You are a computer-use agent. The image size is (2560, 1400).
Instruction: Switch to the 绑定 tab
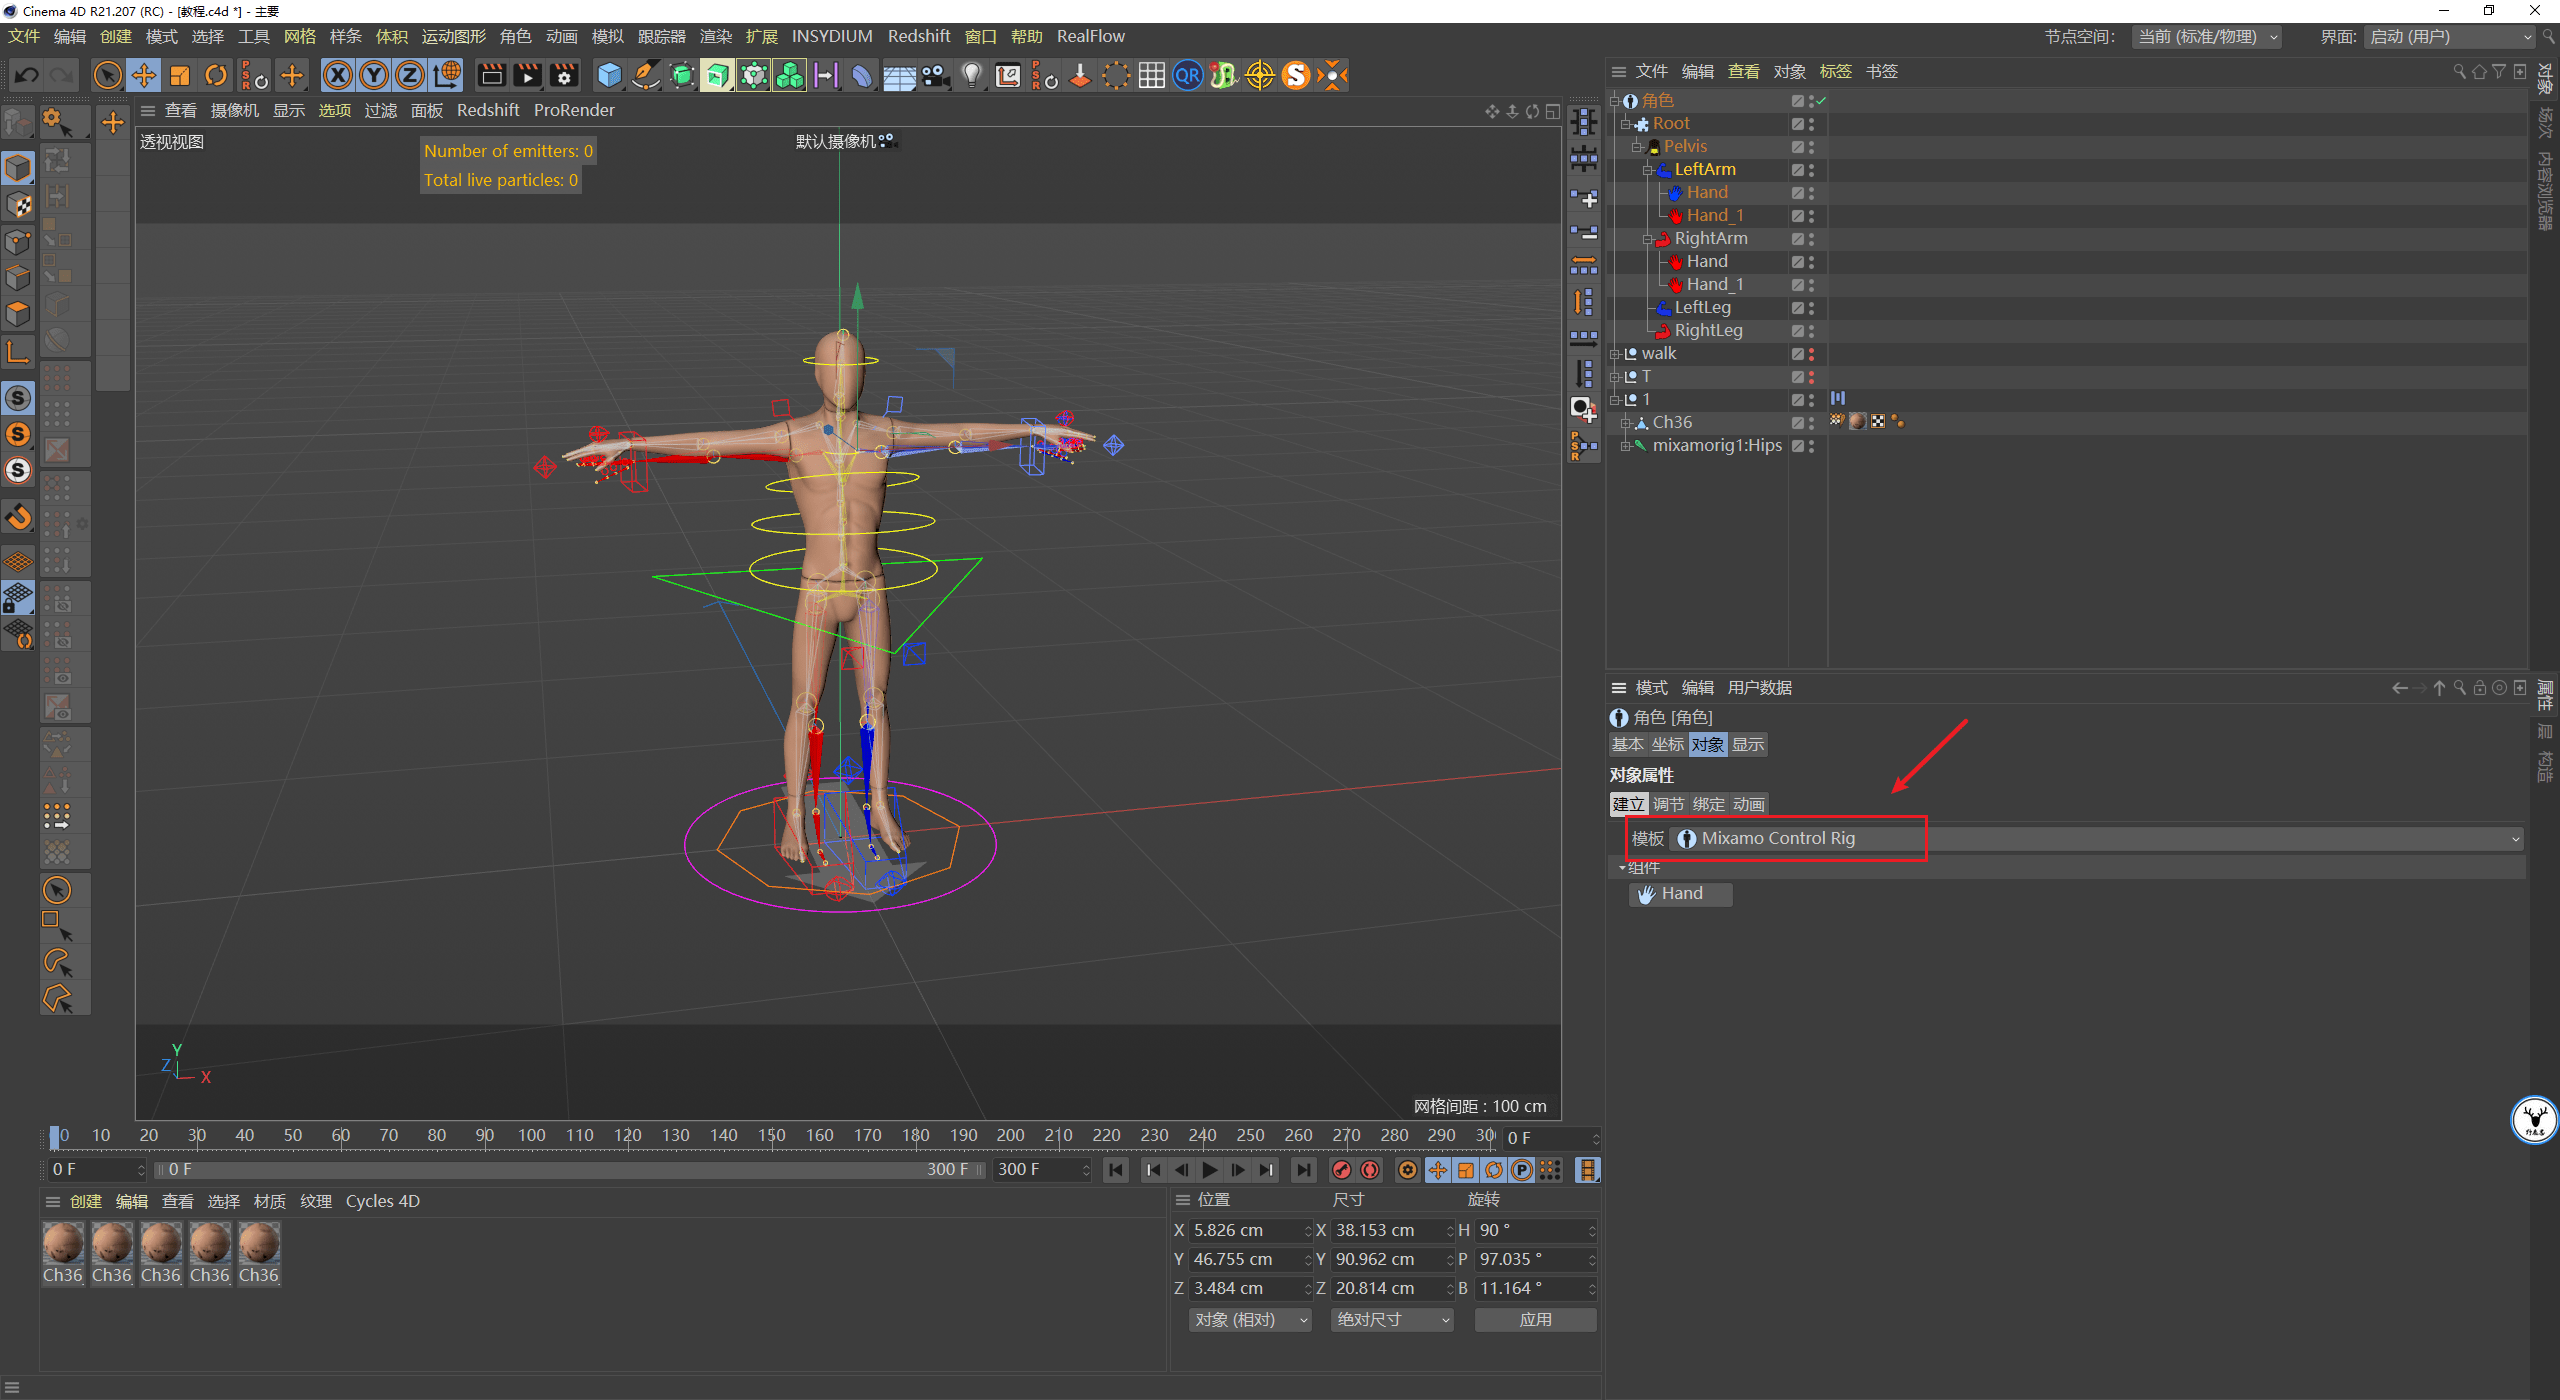pyautogui.click(x=1708, y=804)
